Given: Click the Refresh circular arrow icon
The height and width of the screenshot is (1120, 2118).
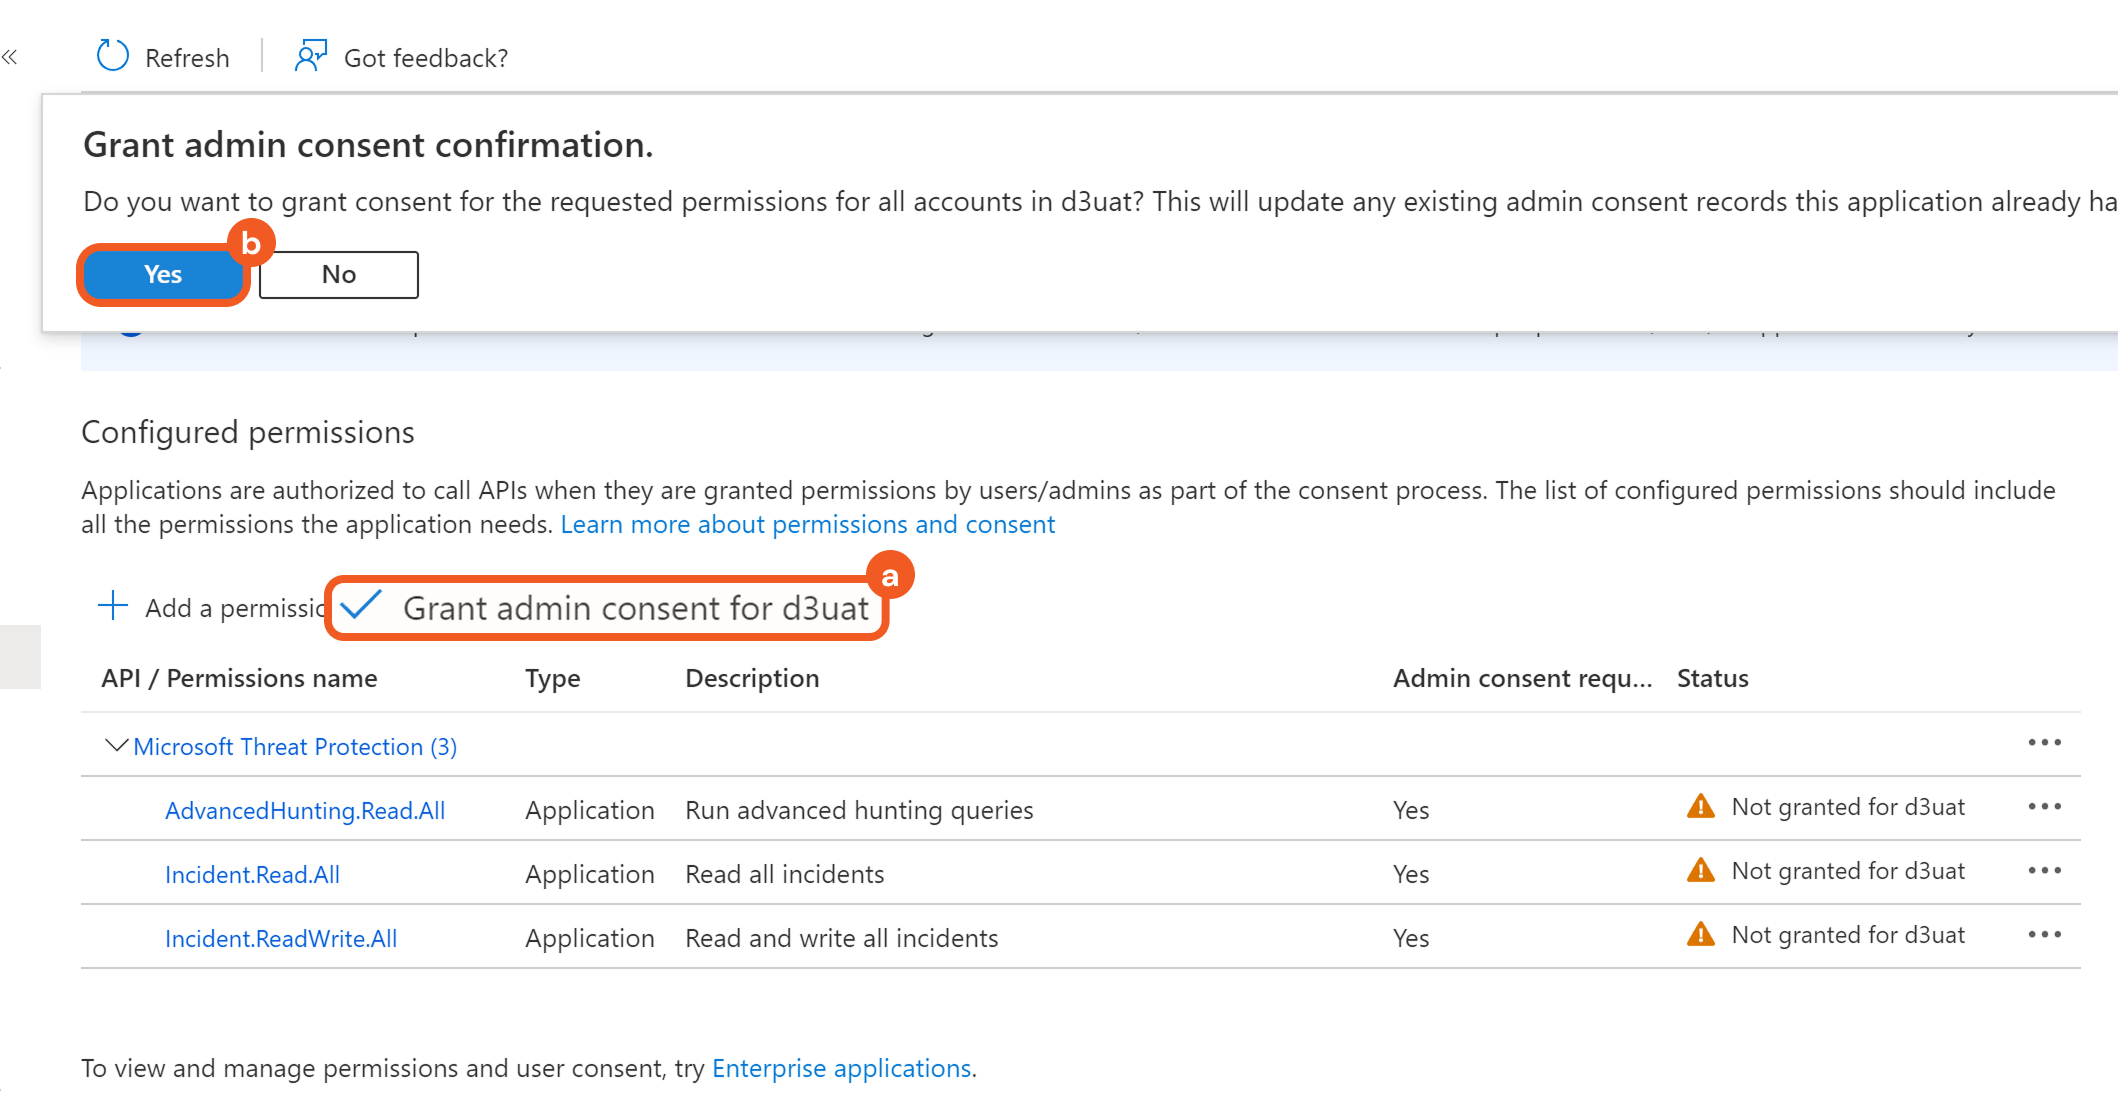Looking at the screenshot, I should pyautogui.click(x=112, y=56).
